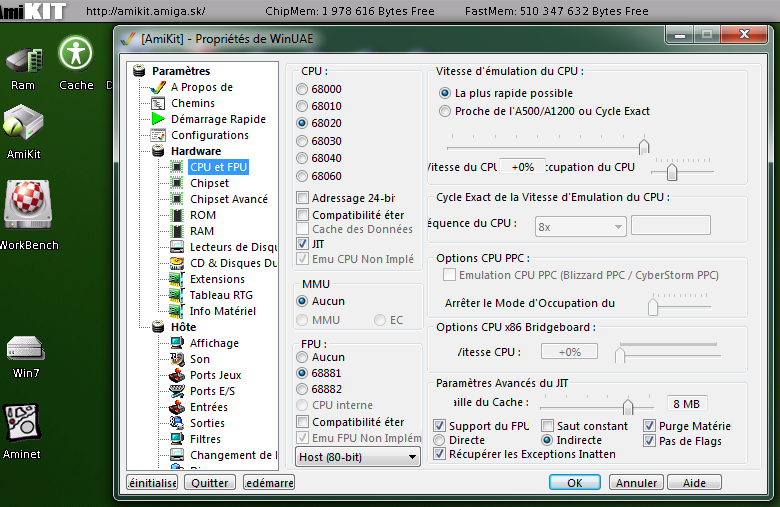Viewport: 780px width, 507px height.
Task: Open the AmiKit desktop drive icon
Action: (x=23, y=123)
